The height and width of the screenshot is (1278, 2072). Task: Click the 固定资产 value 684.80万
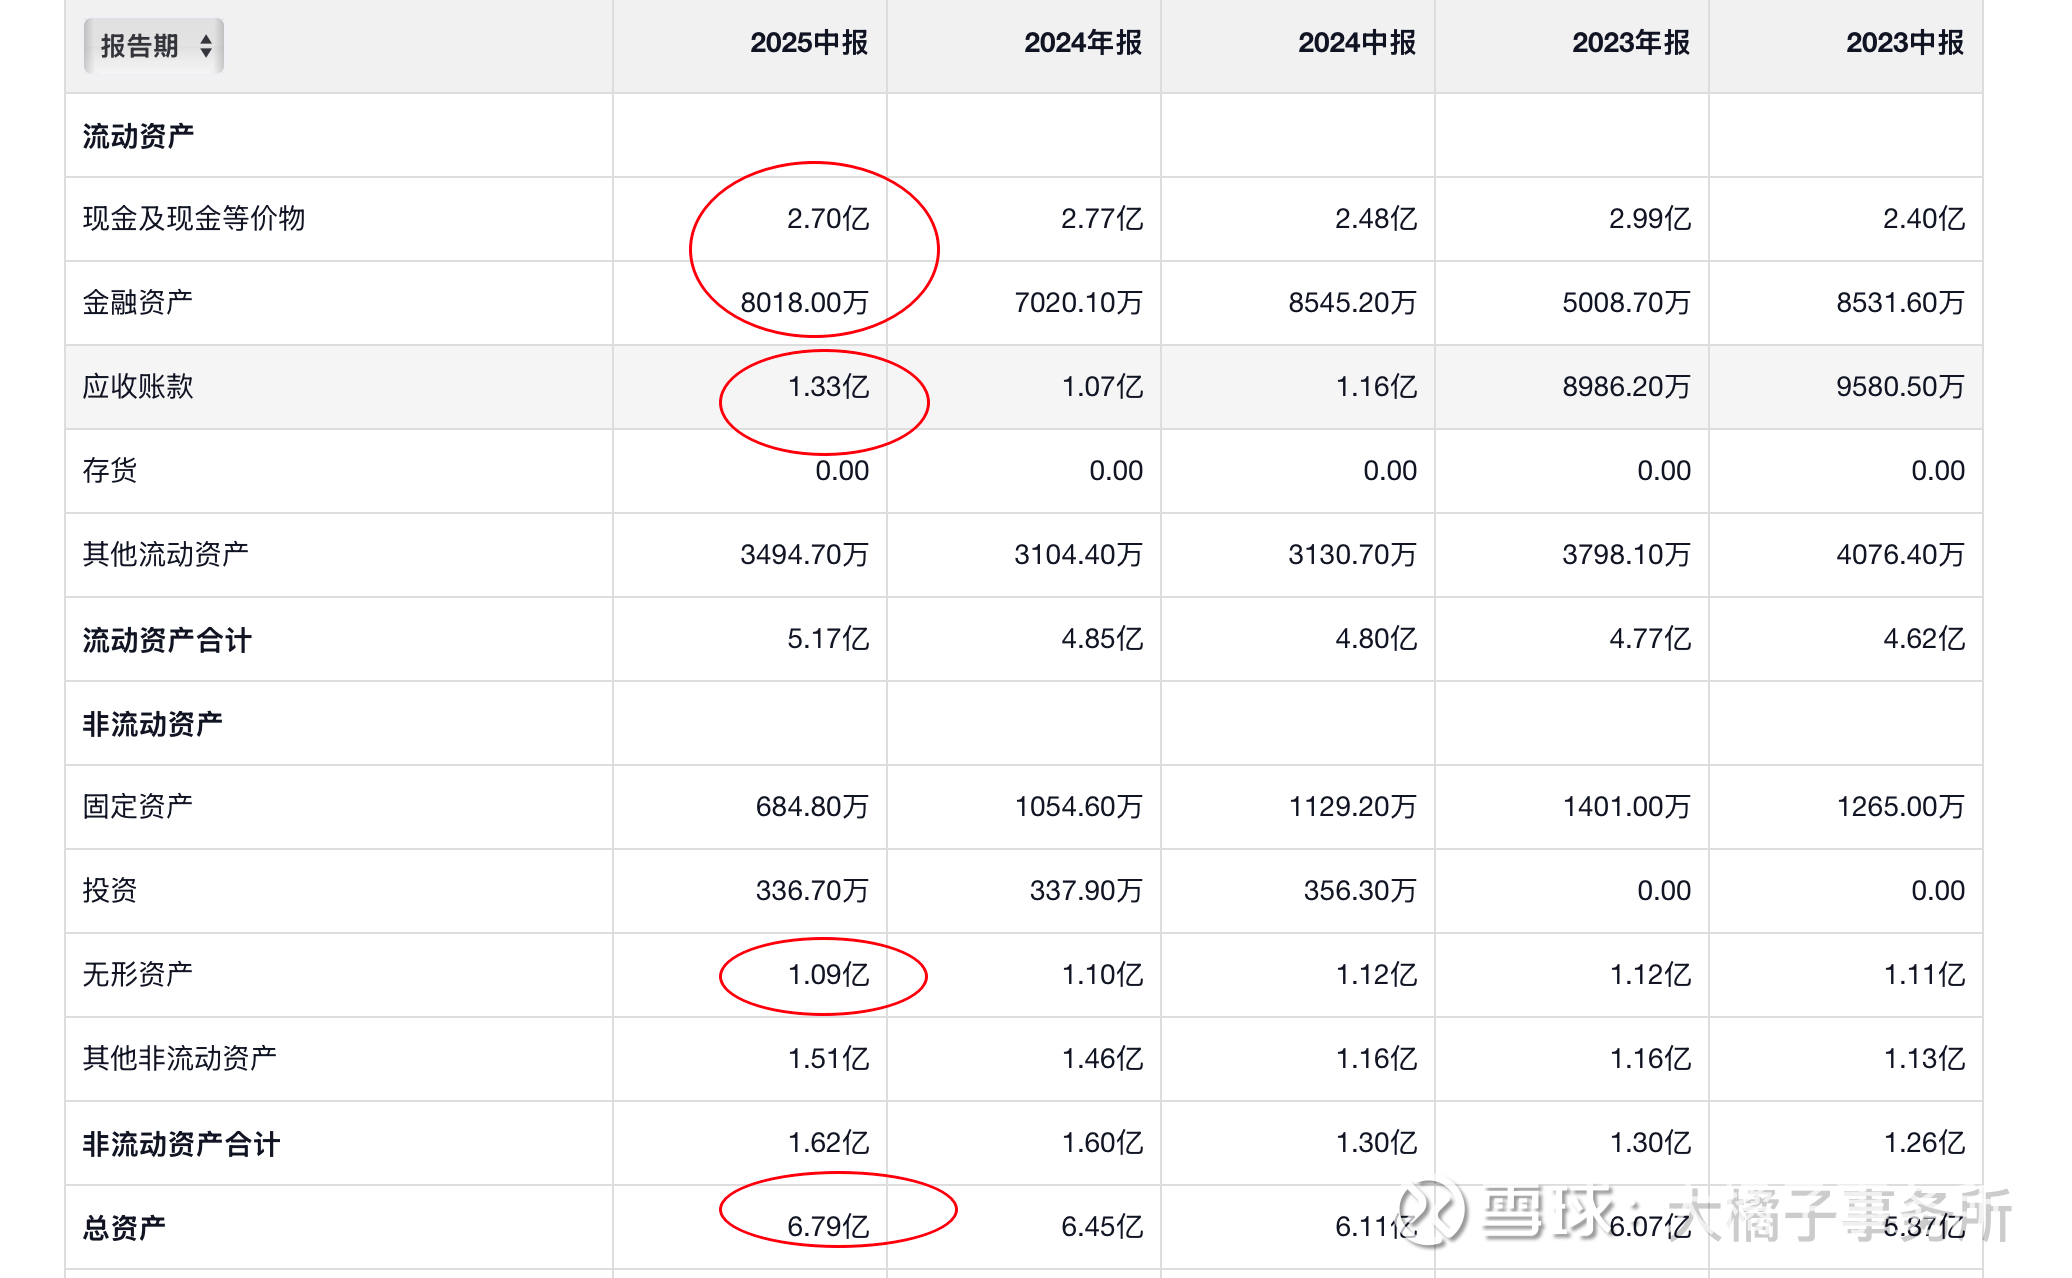tap(811, 806)
